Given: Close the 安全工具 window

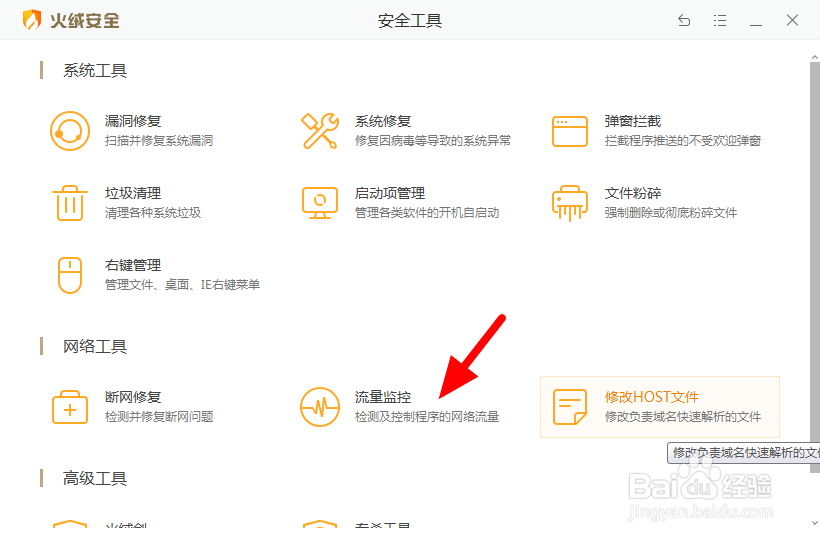Looking at the screenshot, I should tap(792, 20).
